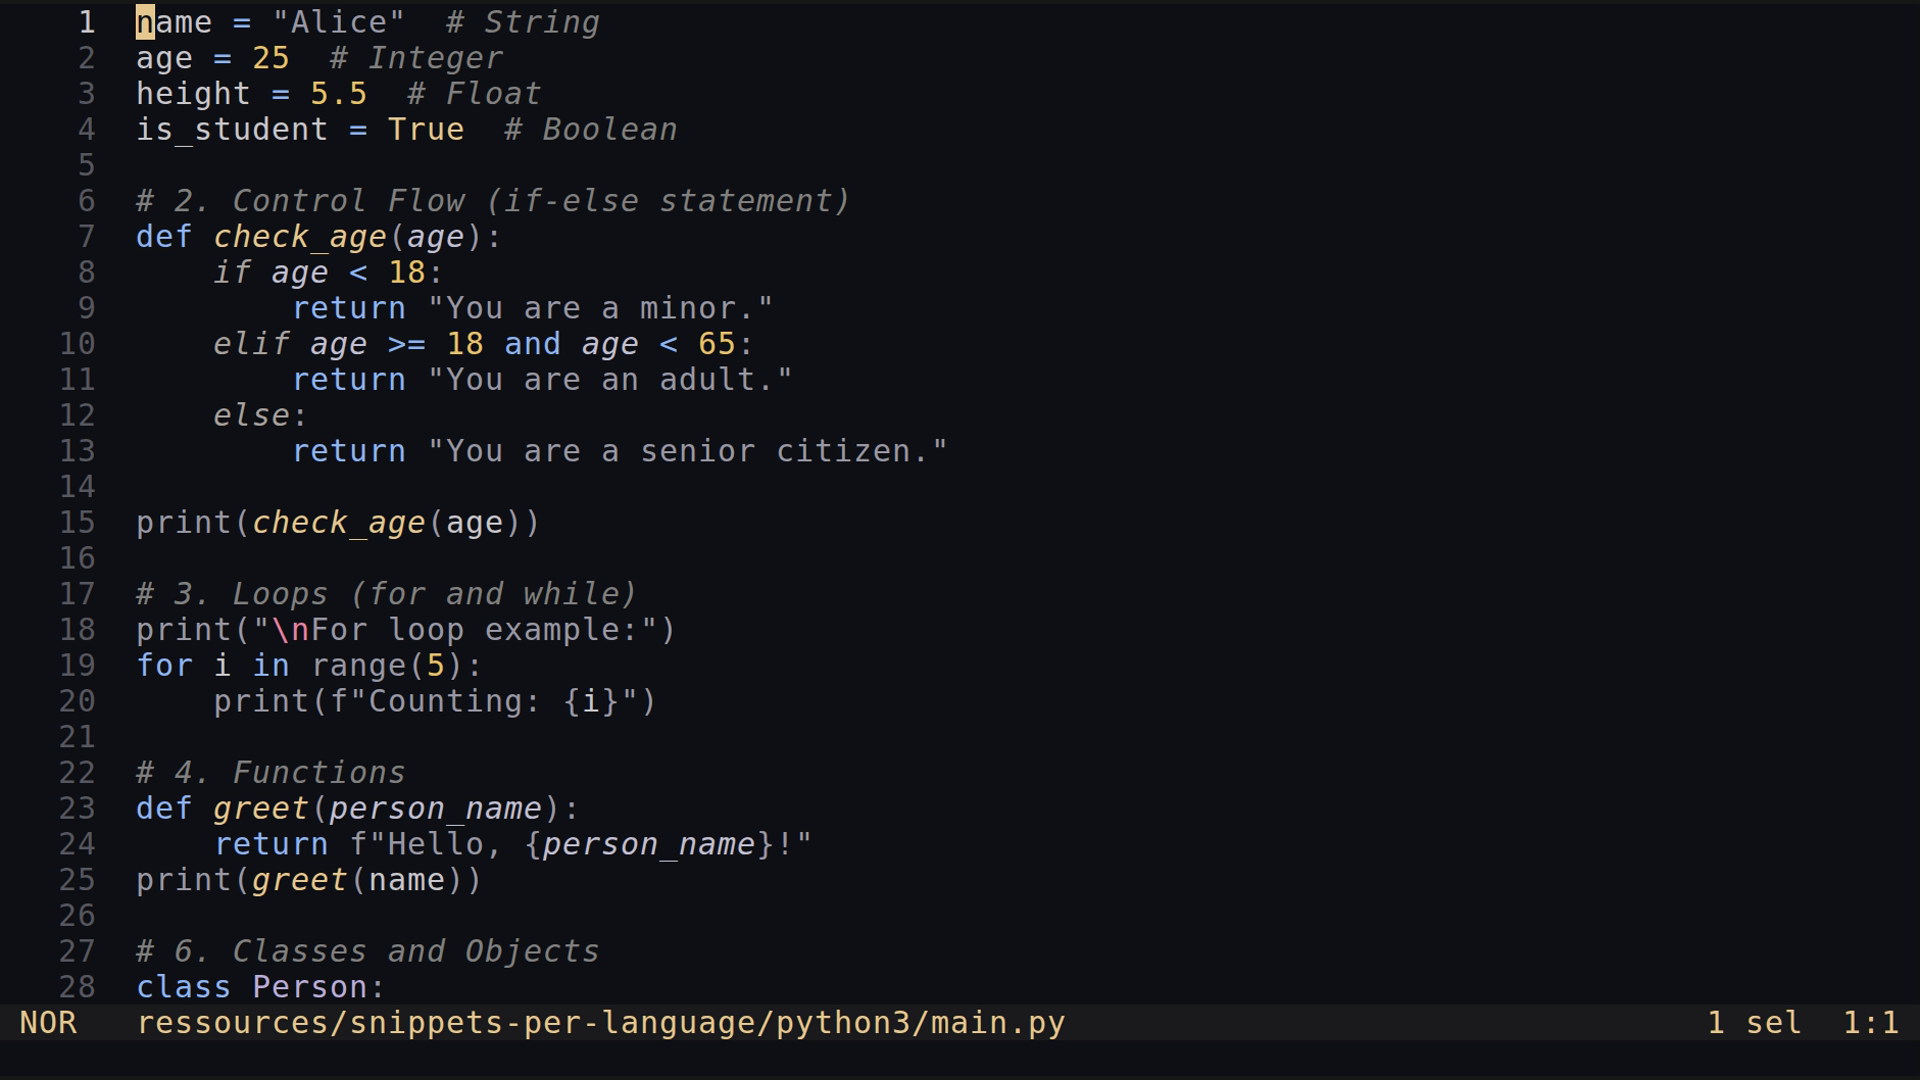This screenshot has width=1920, height=1080.
Task: Click the string "You are a minor."
Action: (x=600, y=308)
